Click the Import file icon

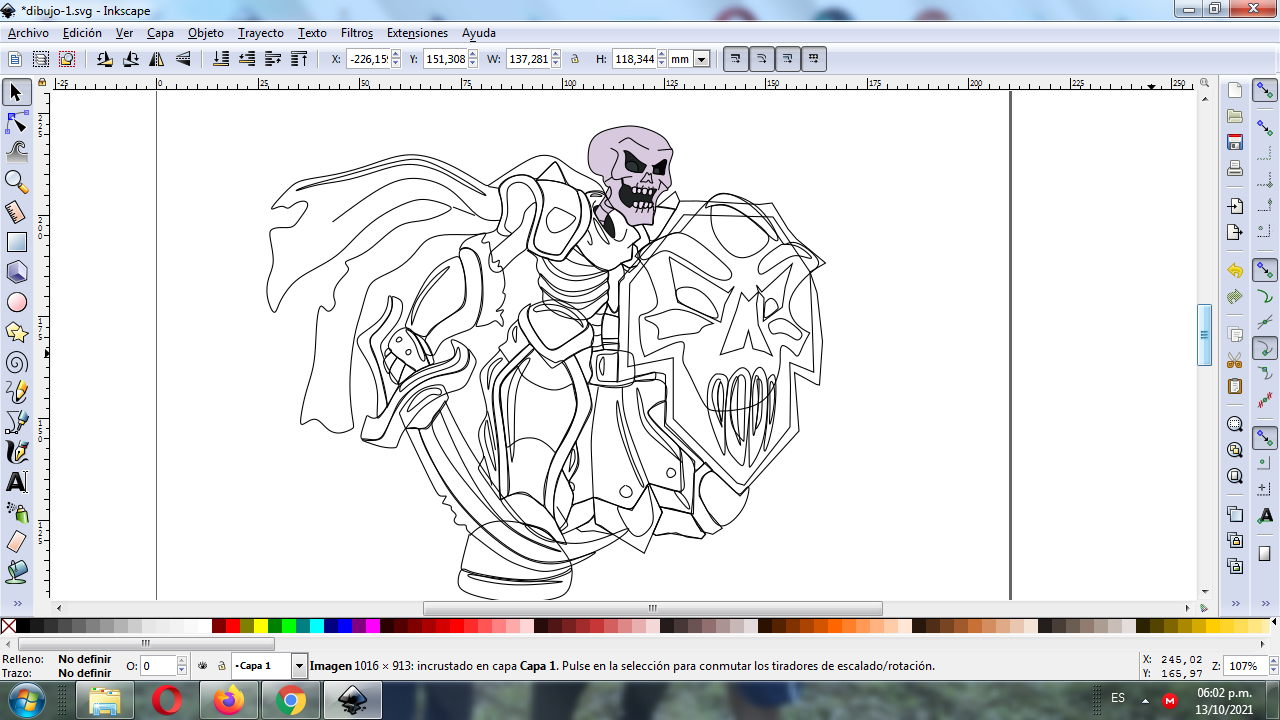[x=1235, y=206]
